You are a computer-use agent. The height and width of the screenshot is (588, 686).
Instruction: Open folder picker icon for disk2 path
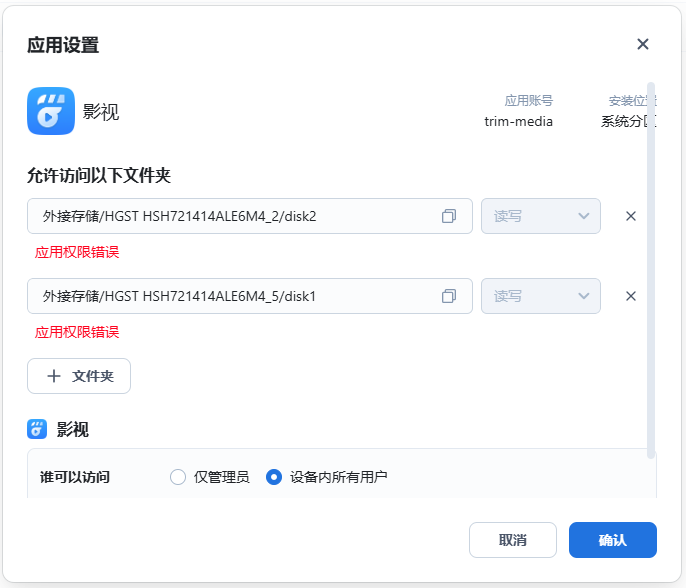(x=449, y=216)
